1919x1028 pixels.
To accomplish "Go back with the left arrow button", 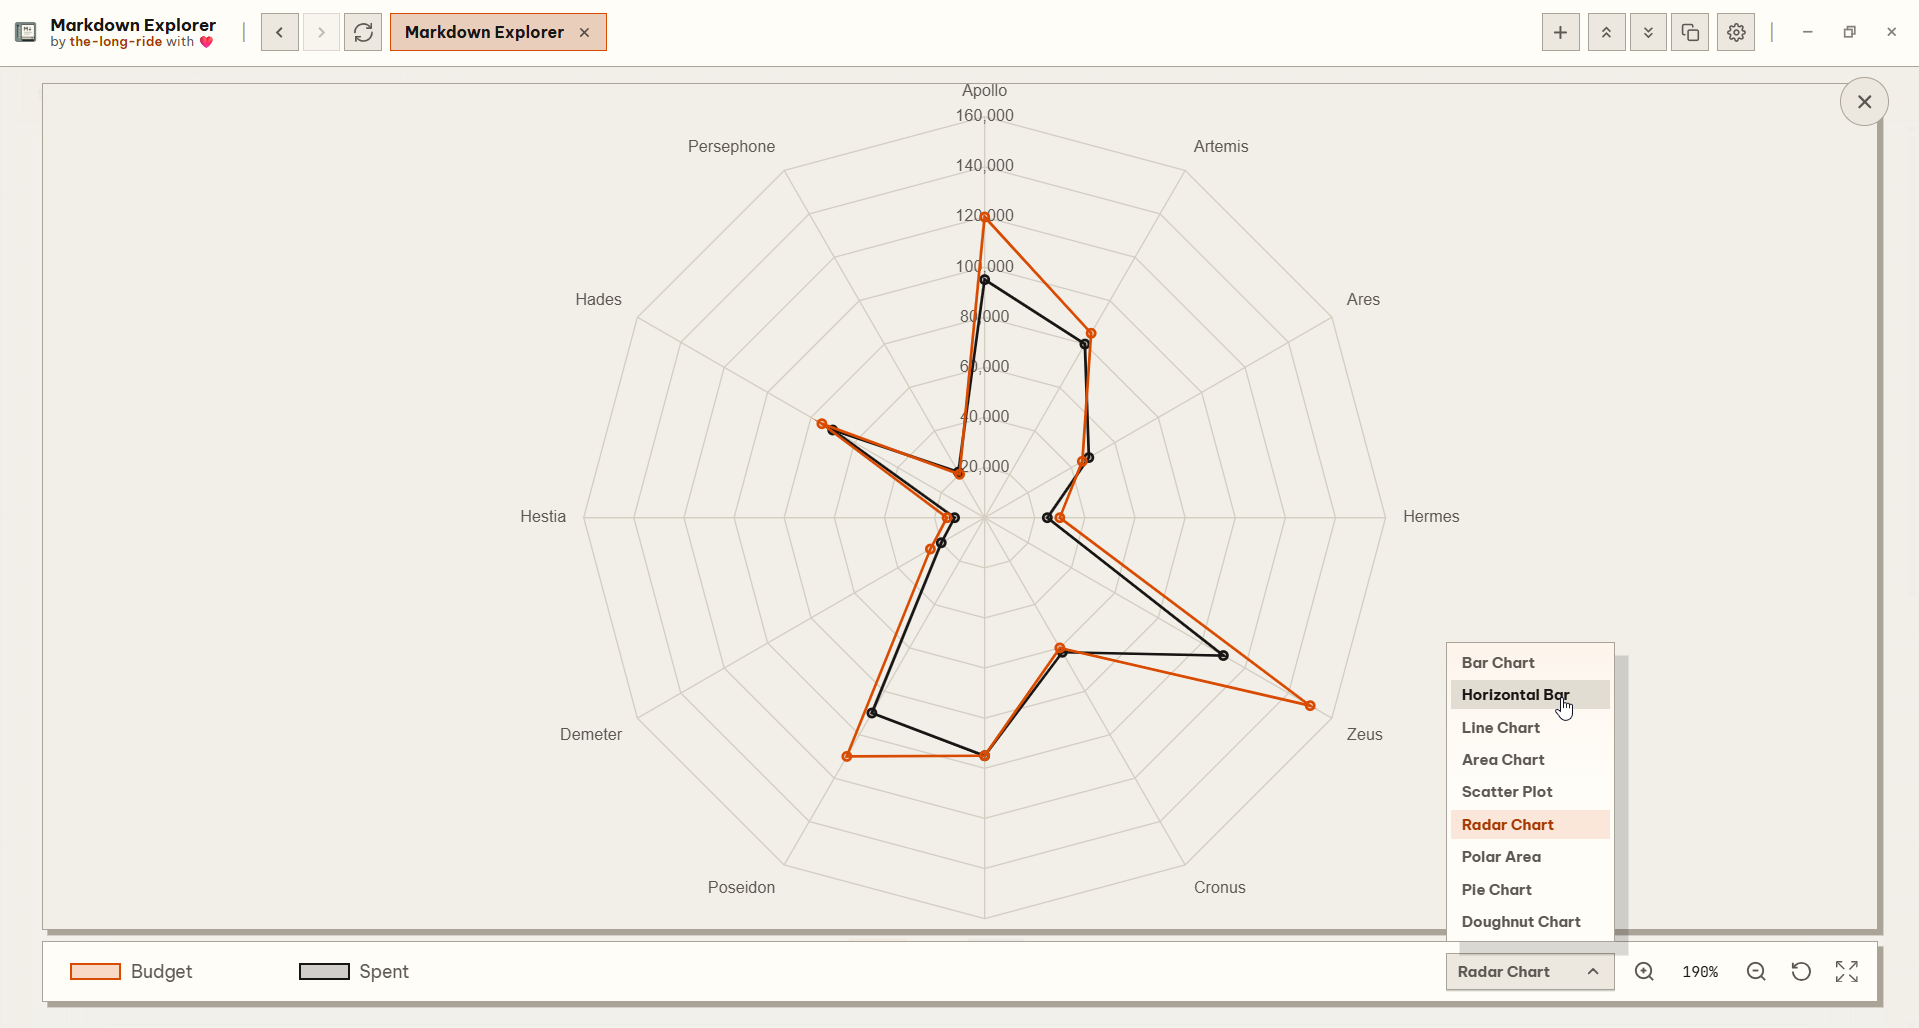I will [x=280, y=32].
